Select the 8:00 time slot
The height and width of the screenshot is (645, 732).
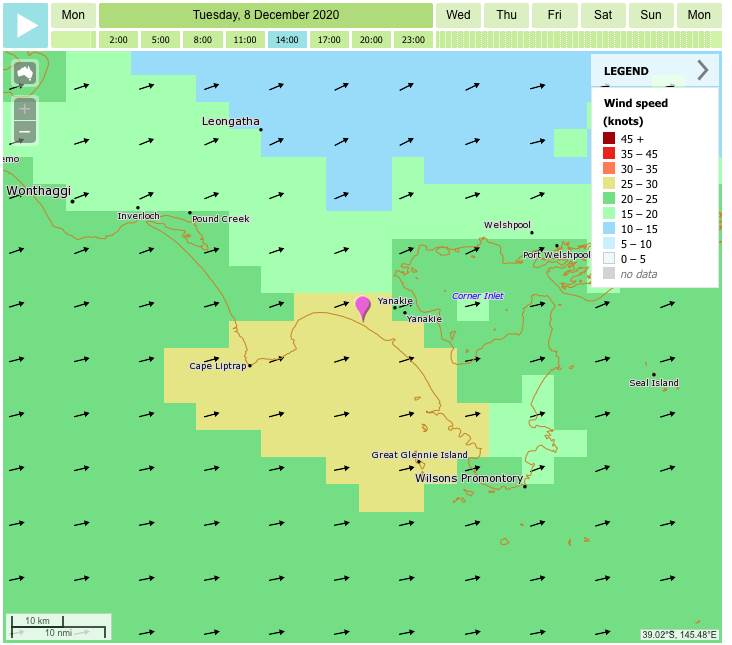click(x=203, y=40)
